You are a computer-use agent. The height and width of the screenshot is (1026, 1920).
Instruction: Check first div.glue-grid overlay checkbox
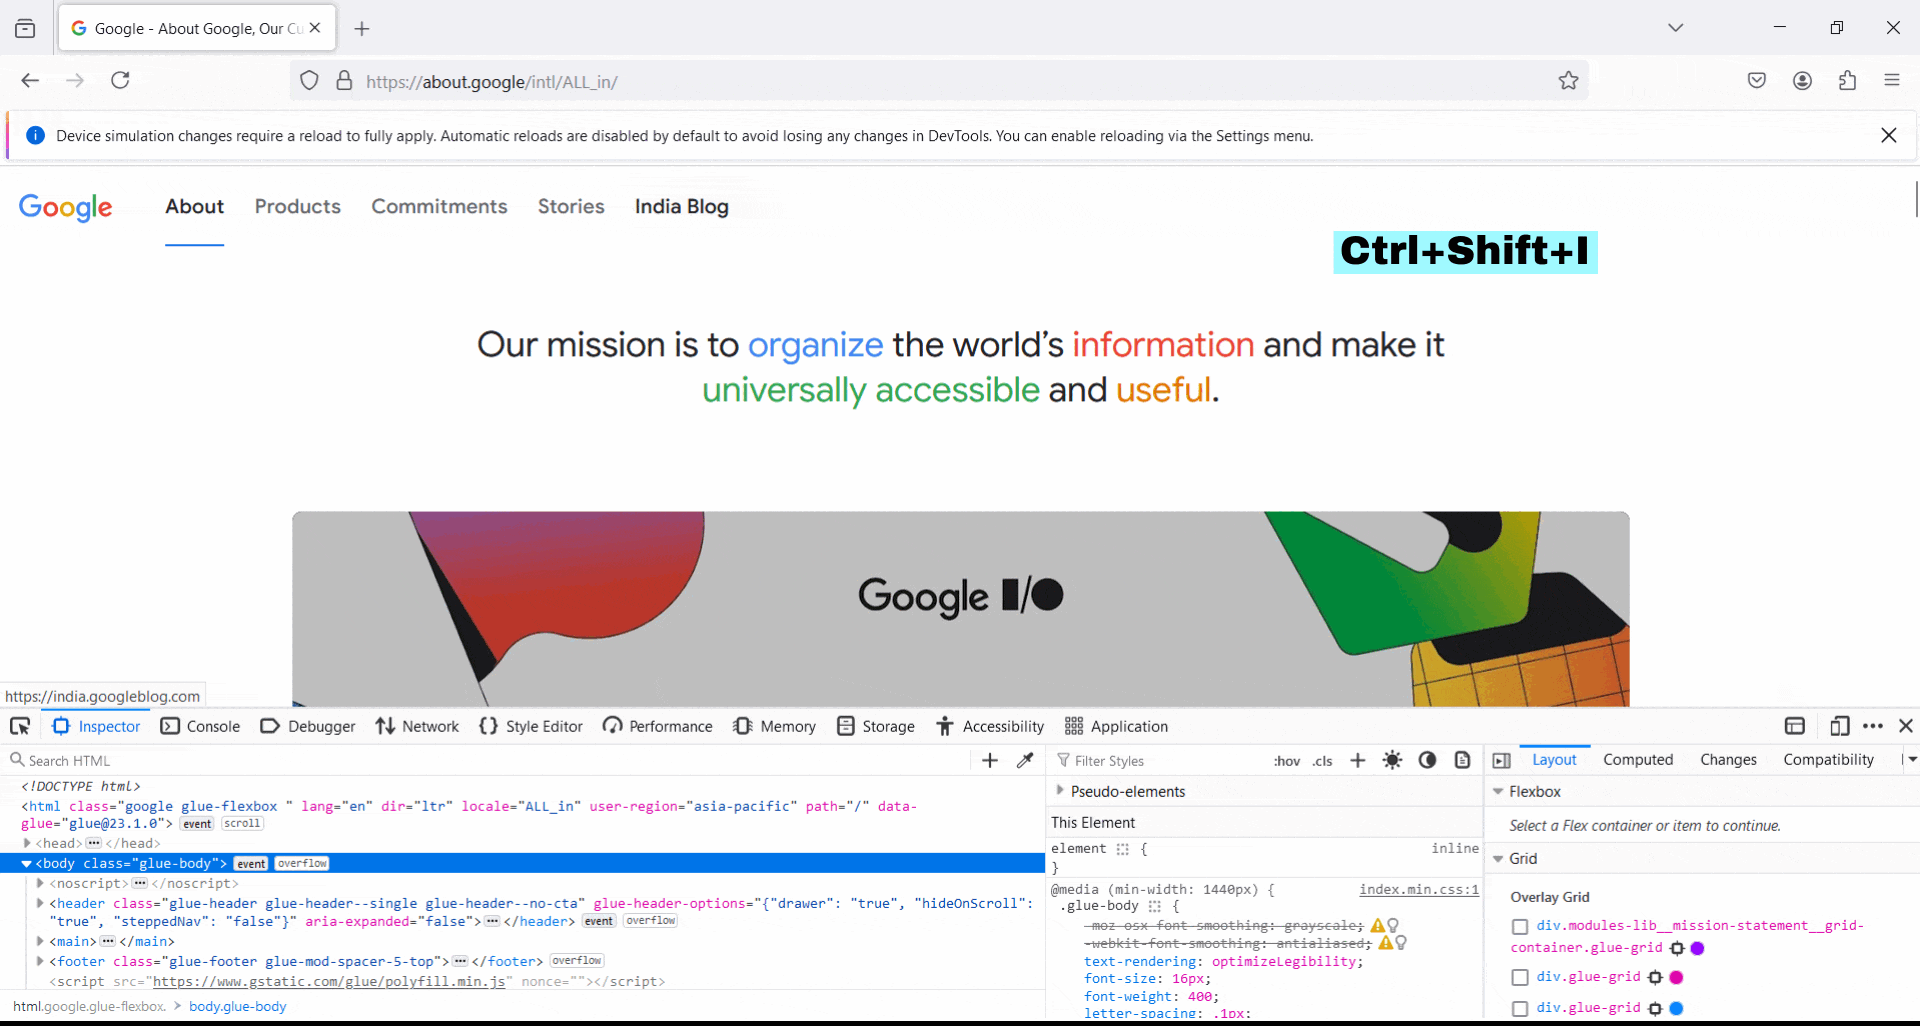coord(1520,977)
